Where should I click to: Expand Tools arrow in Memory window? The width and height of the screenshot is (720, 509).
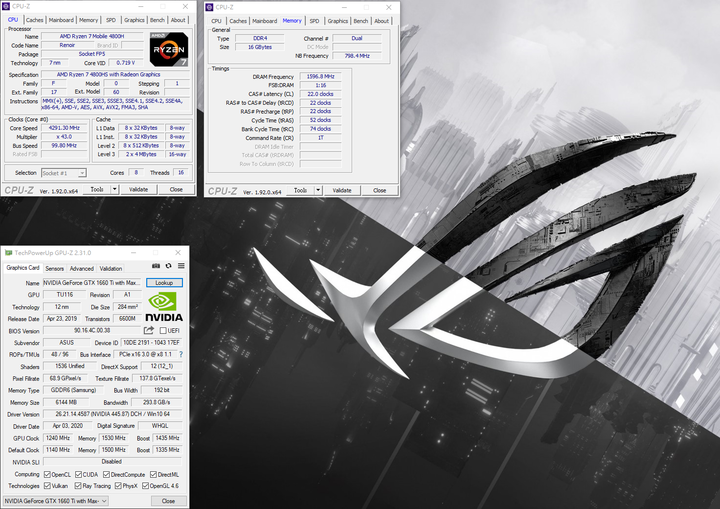(x=318, y=190)
